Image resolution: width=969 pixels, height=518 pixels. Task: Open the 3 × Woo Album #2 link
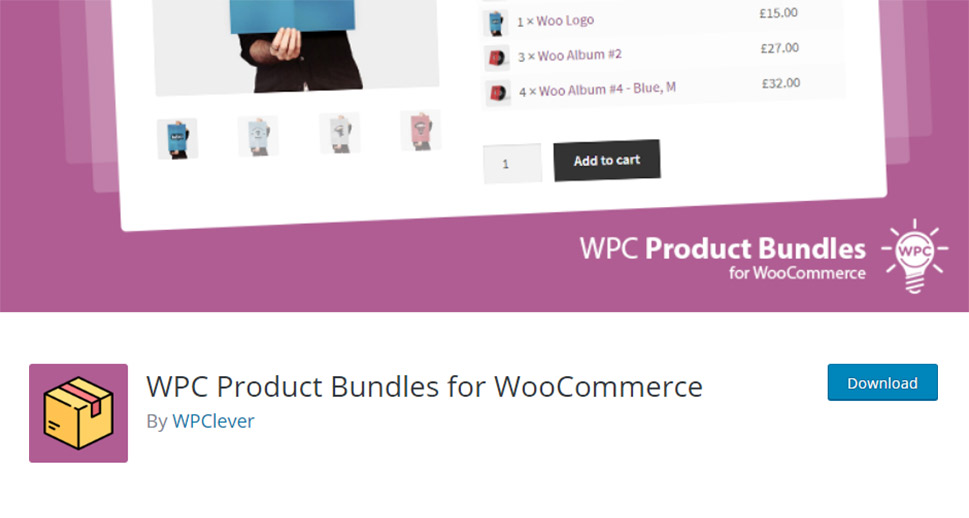click(x=570, y=55)
